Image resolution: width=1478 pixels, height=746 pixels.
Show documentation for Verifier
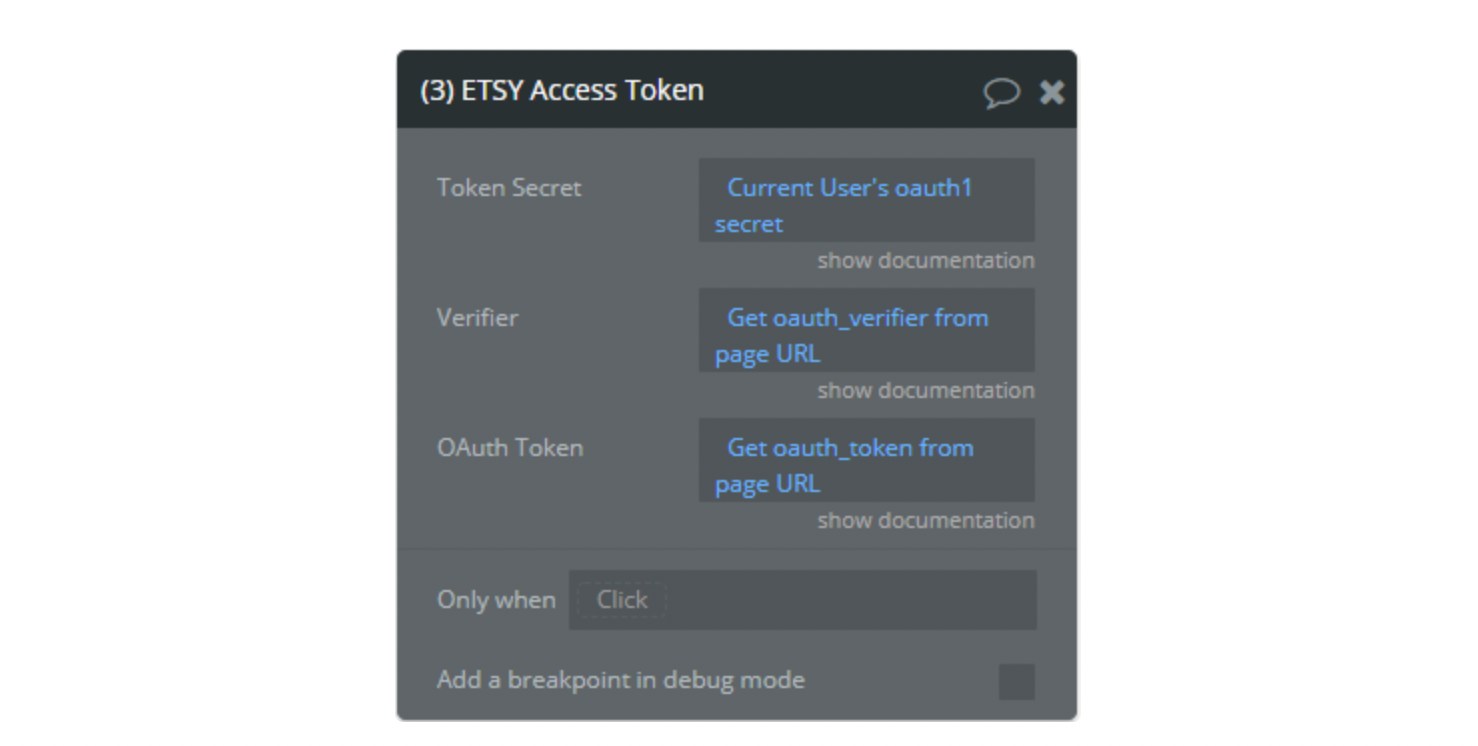[926, 390]
